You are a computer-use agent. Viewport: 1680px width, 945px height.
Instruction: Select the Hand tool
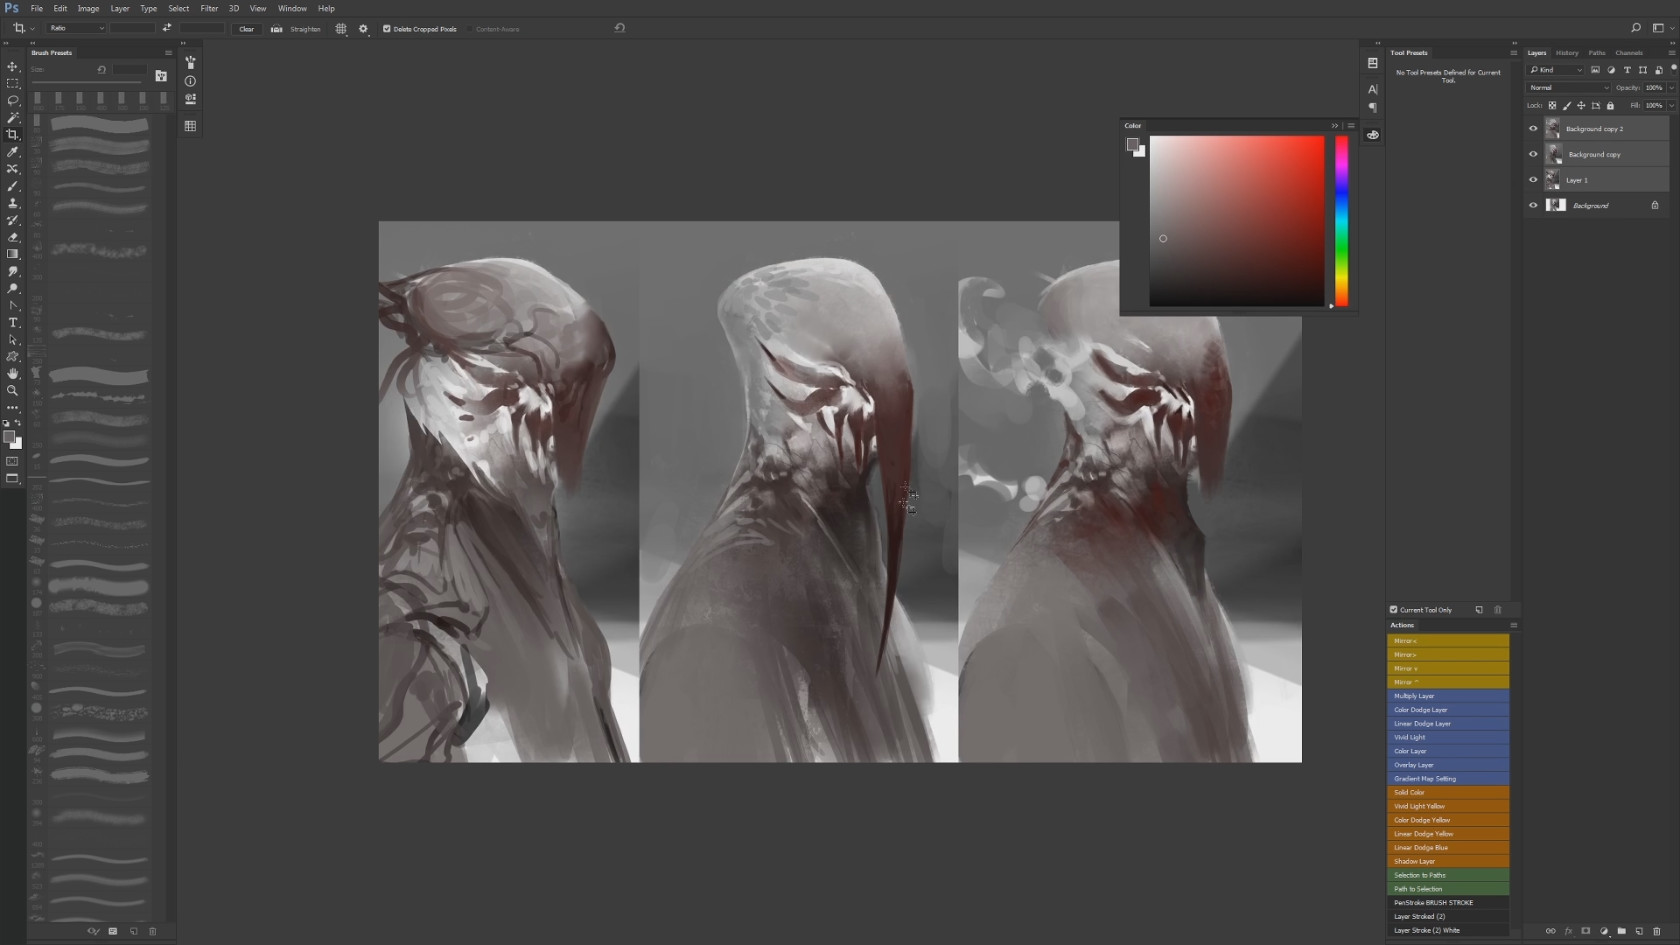pyautogui.click(x=13, y=373)
